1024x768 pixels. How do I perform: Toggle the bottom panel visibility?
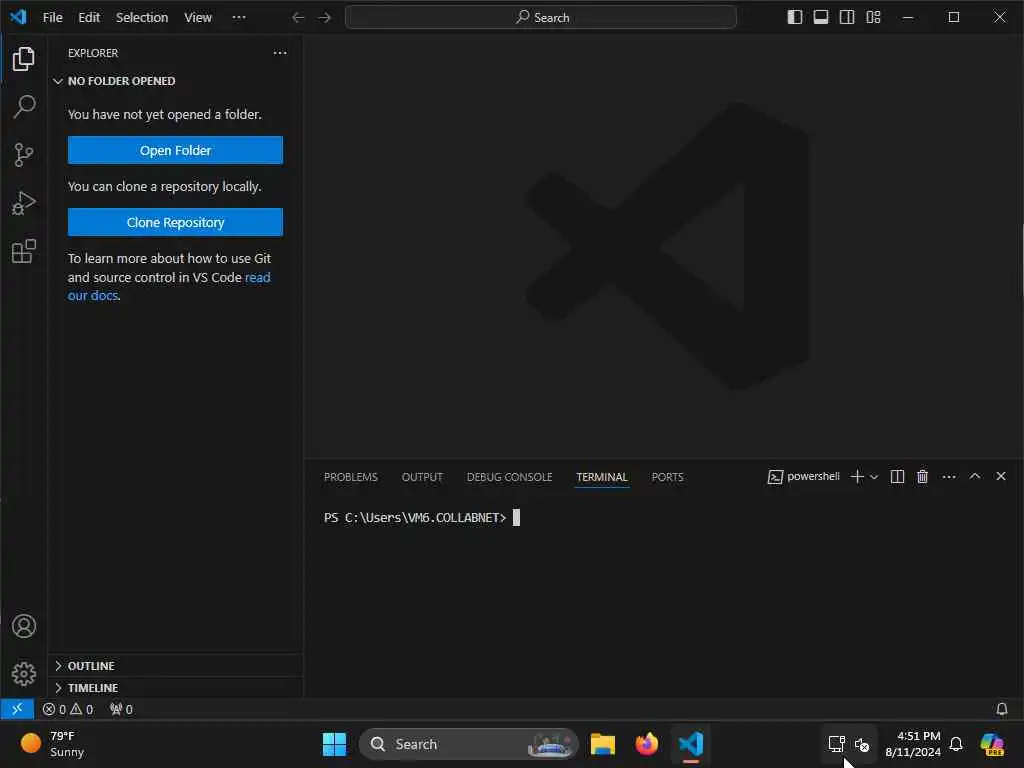pyautogui.click(x=821, y=18)
